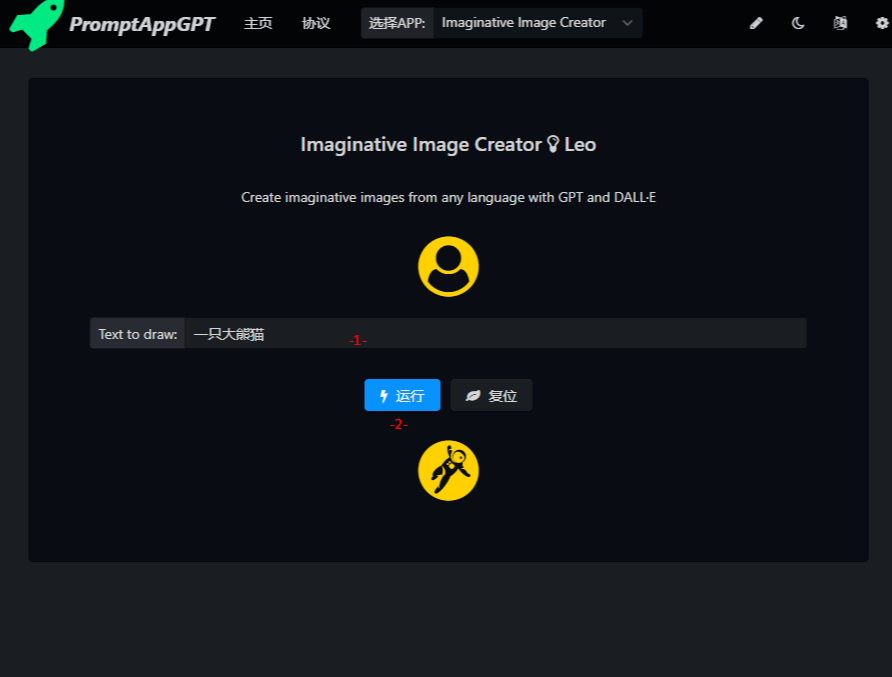
Task: Open the 协议 menu item
Action: pos(316,23)
